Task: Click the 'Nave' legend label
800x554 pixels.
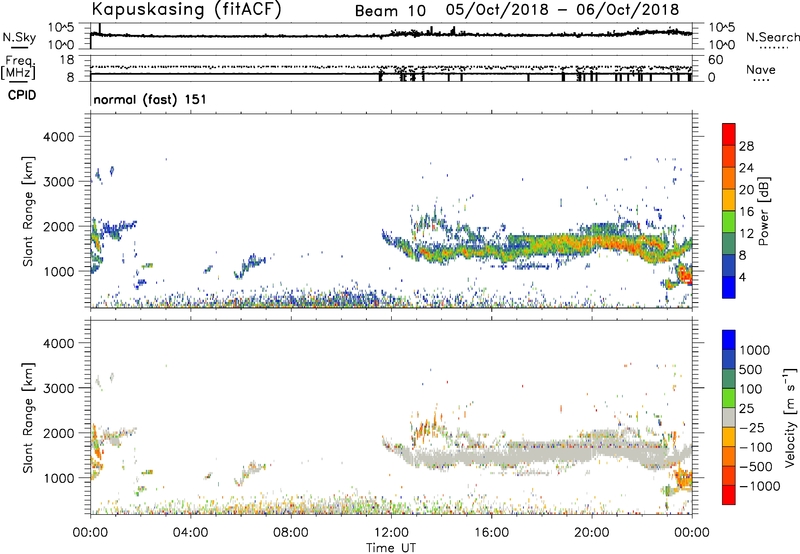Action: [761, 69]
